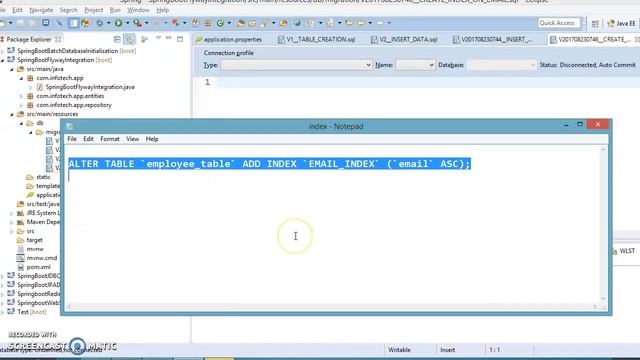The height and width of the screenshot is (360, 640).
Task: Select SpringBootFlywayIntegration.java file
Action: [x=90, y=87]
